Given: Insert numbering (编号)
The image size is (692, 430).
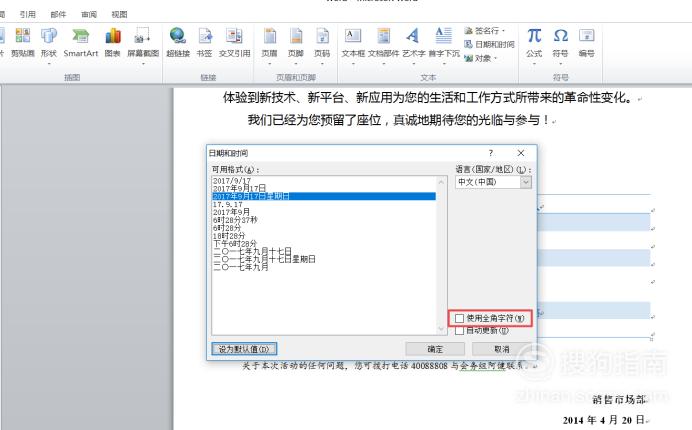Looking at the screenshot, I should (x=587, y=43).
